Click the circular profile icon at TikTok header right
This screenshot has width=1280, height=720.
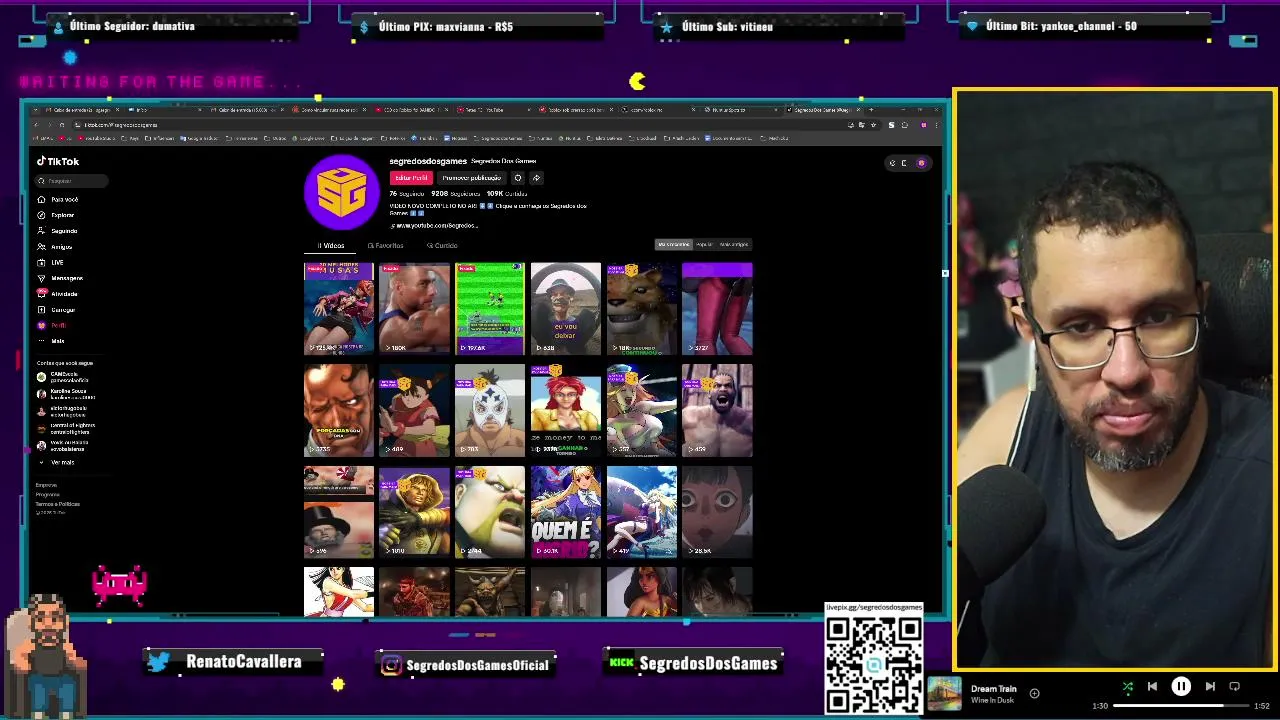click(x=921, y=163)
